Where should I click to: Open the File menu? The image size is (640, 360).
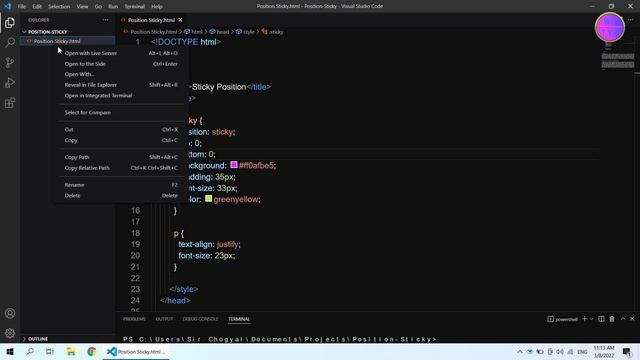[22, 6]
